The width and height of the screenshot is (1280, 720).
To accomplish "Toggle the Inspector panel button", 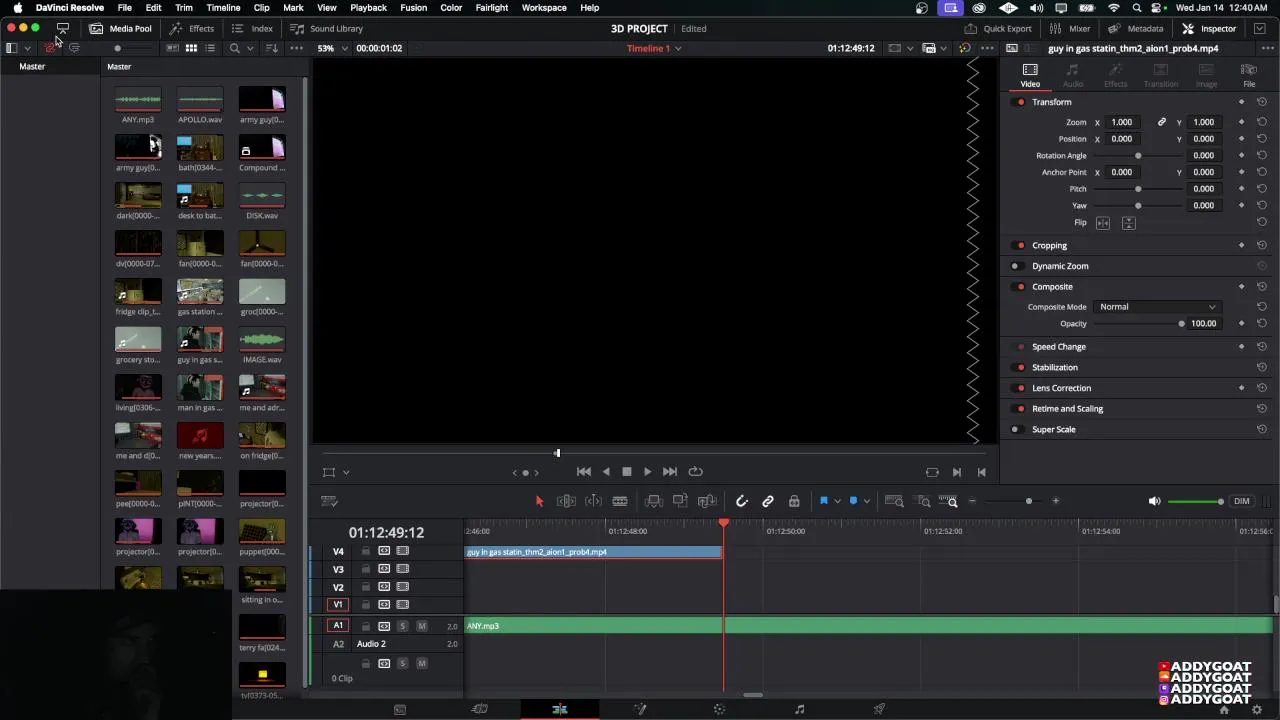I will [1209, 28].
